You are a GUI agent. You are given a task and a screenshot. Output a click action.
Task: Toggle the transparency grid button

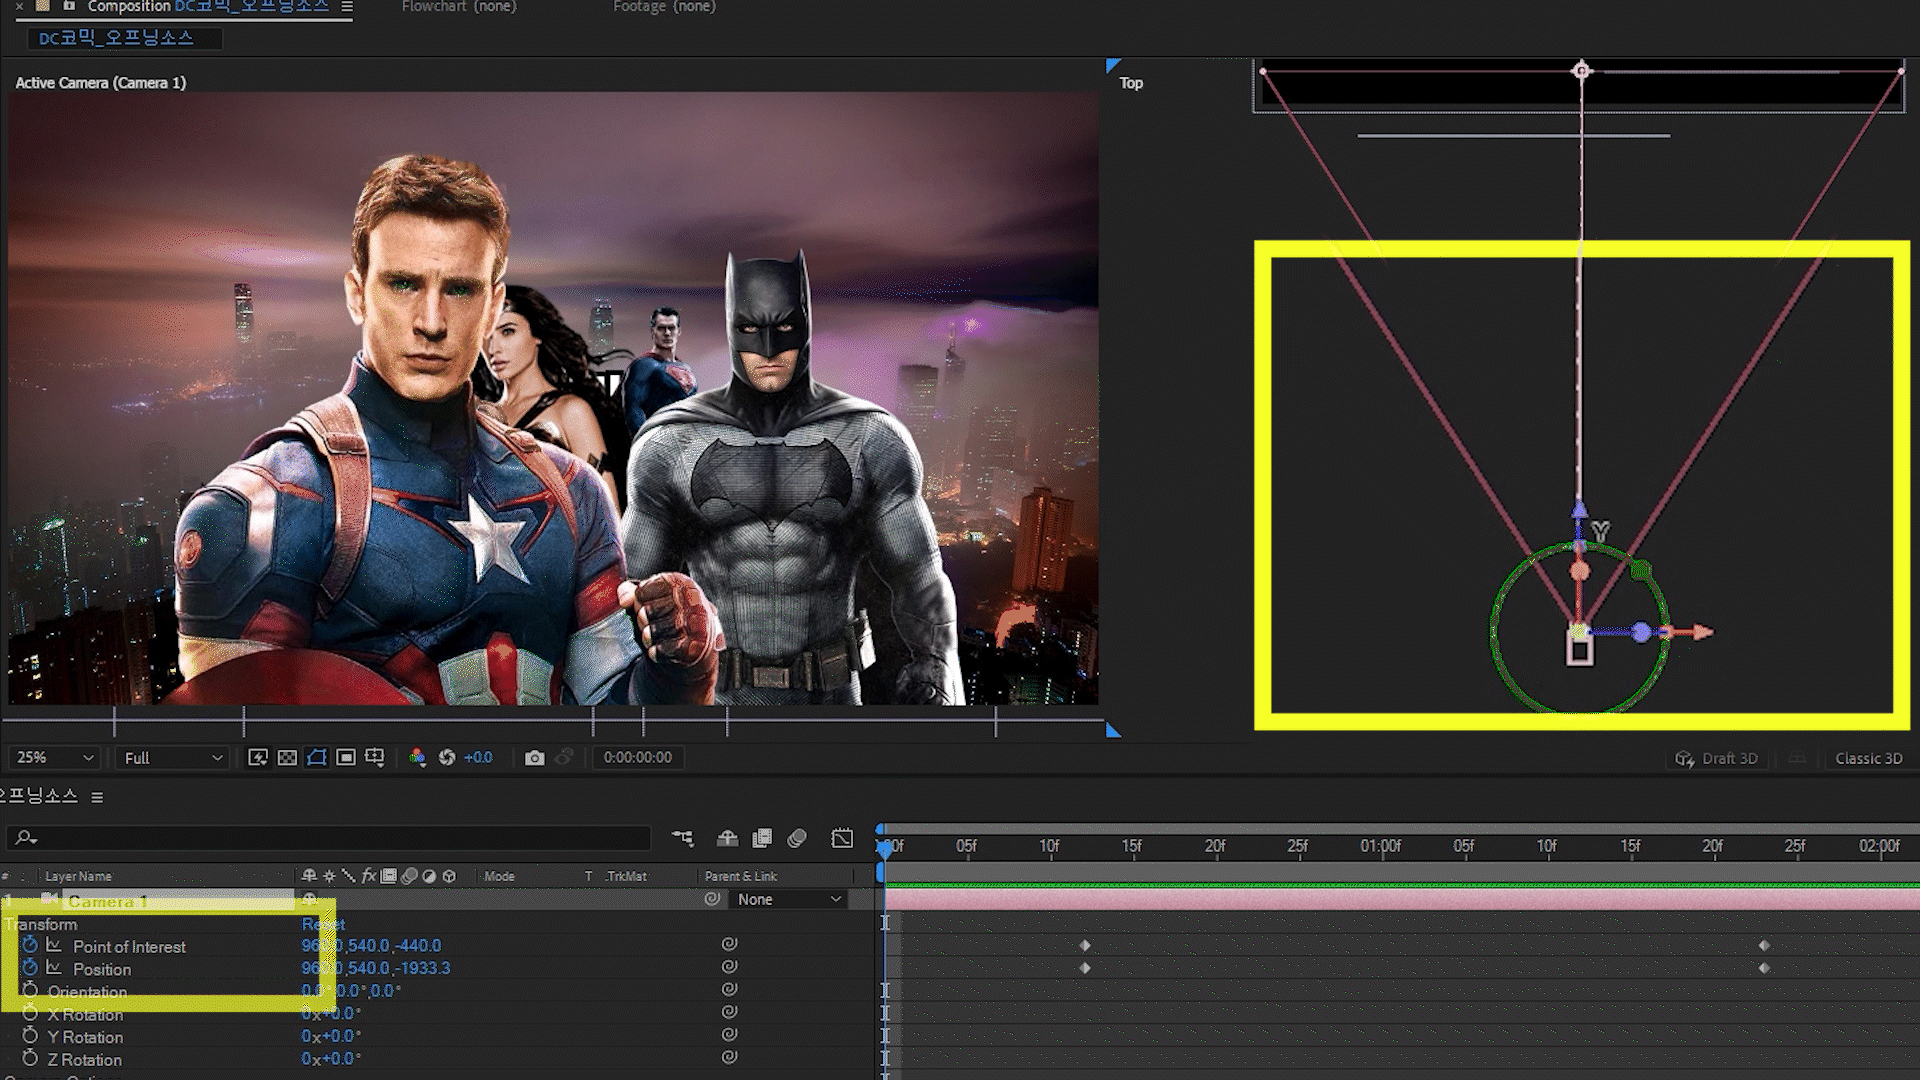[287, 758]
